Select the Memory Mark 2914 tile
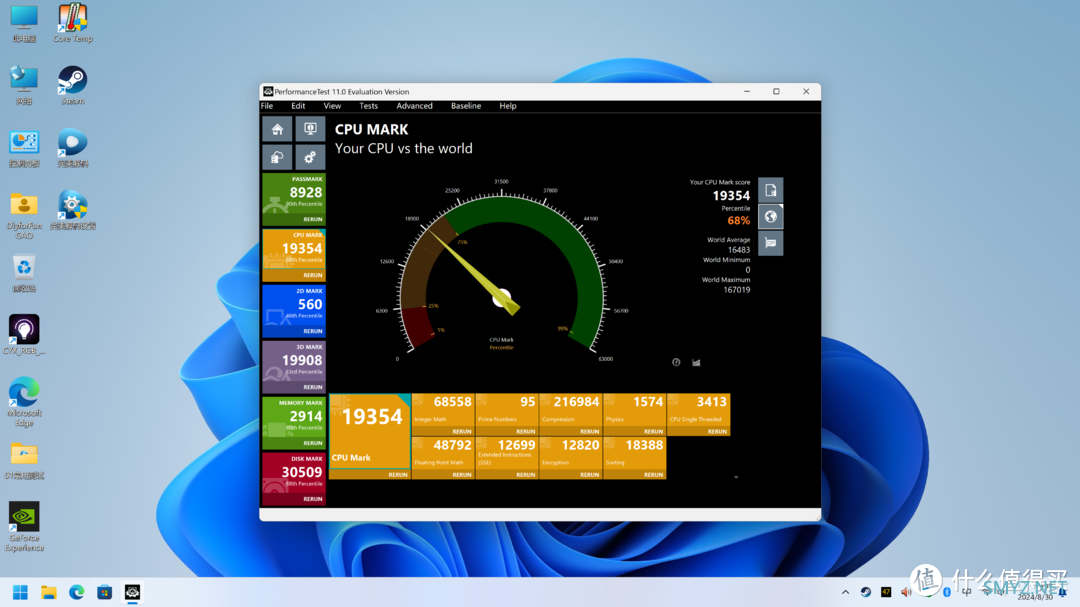Image resolution: width=1080 pixels, height=607 pixels. click(293, 422)
